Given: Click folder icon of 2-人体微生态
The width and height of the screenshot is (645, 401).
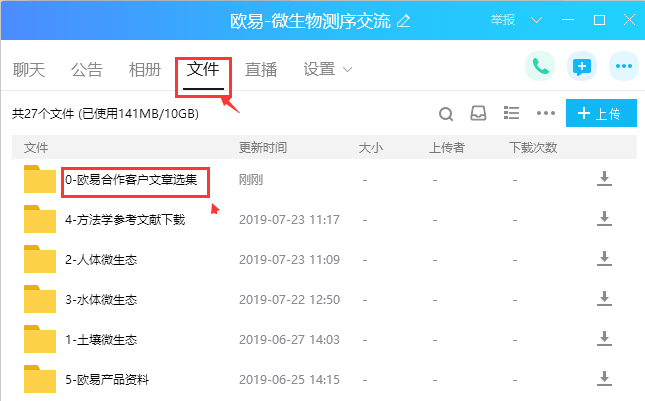Looking at the screenshot, I should pyautogui.click(x=39, y=259).
